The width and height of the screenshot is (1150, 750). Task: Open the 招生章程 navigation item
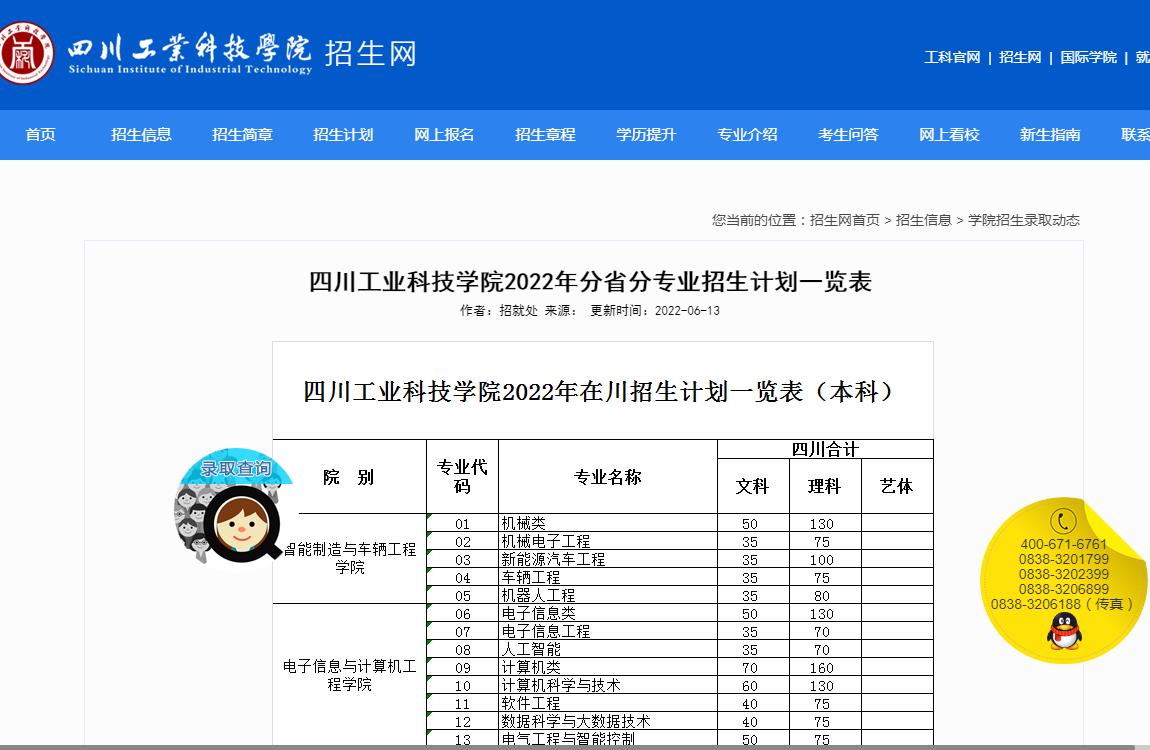click(x=545, y=135)
